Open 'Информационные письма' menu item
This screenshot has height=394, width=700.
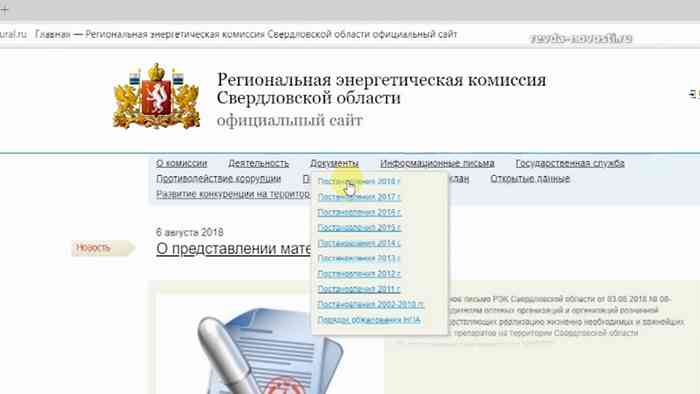point(437,163)
